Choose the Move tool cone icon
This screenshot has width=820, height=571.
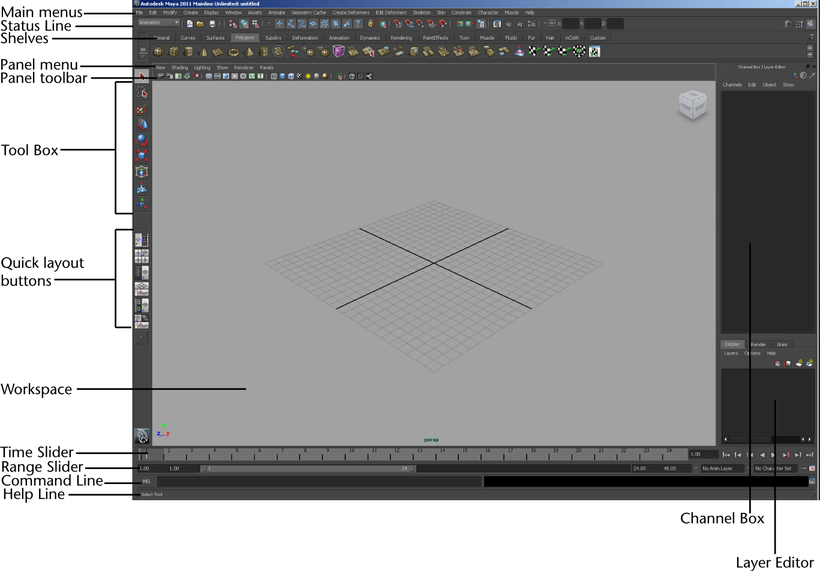[x=142, y=124]
